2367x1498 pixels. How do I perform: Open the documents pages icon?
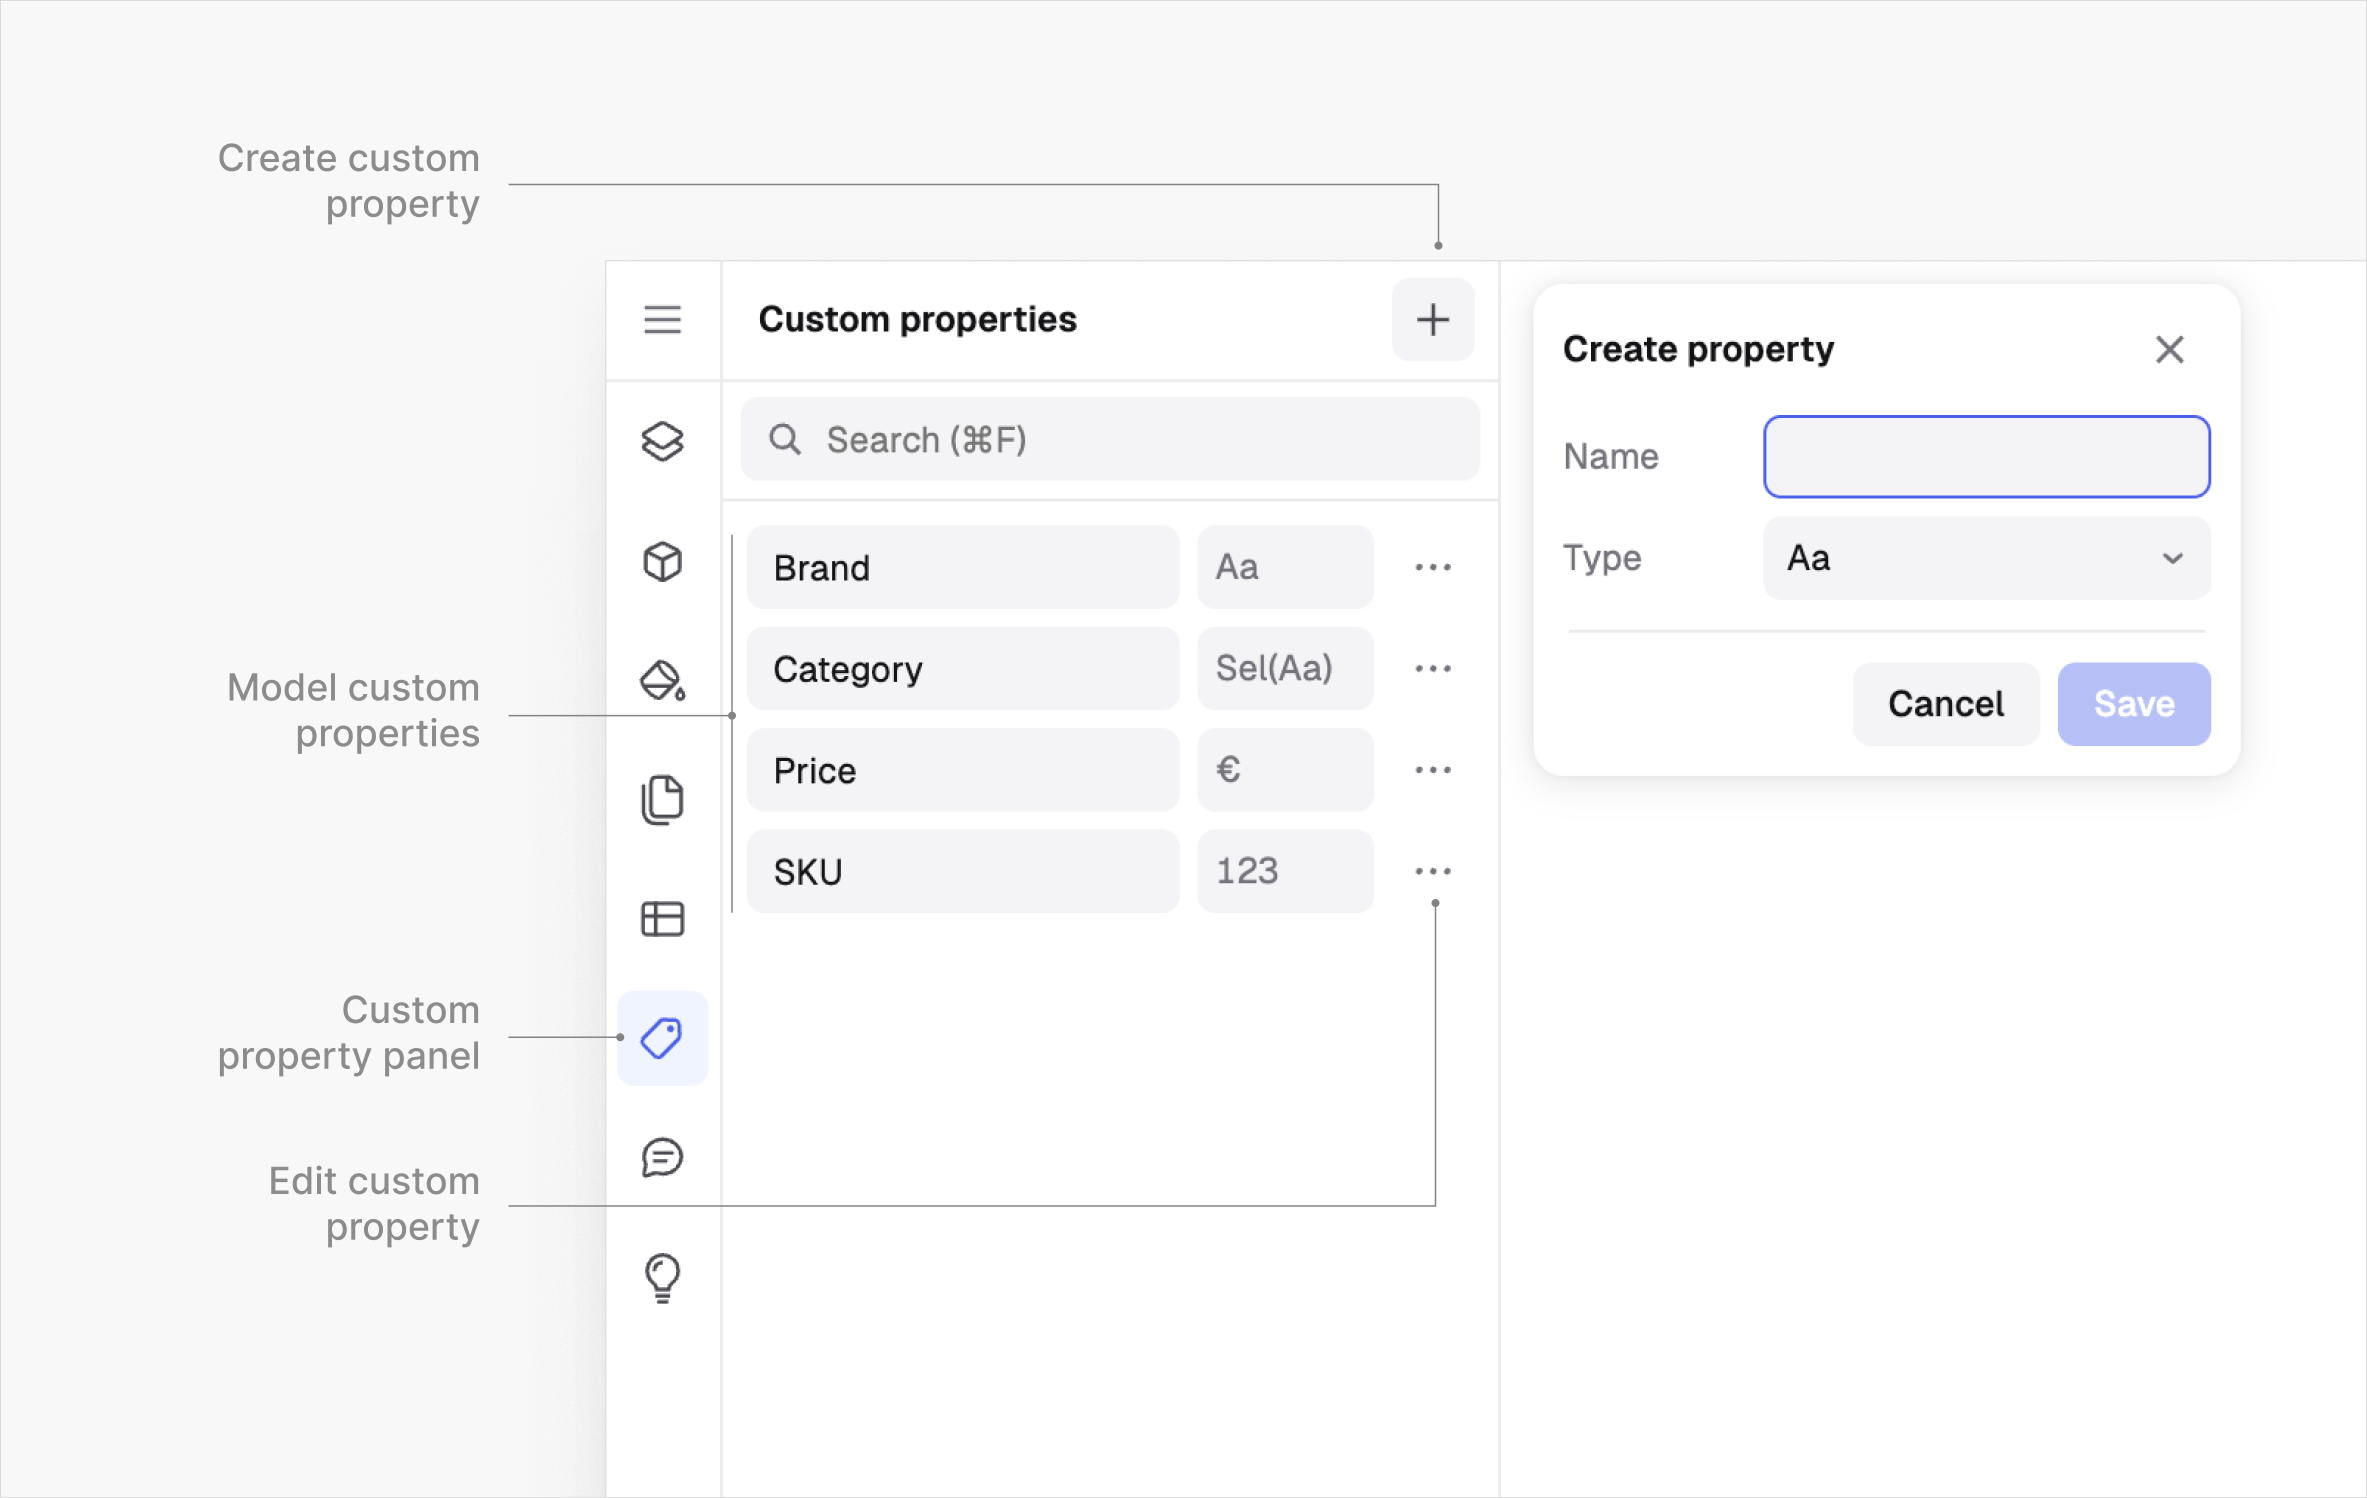pyautogui.click(x=662, y=800)
